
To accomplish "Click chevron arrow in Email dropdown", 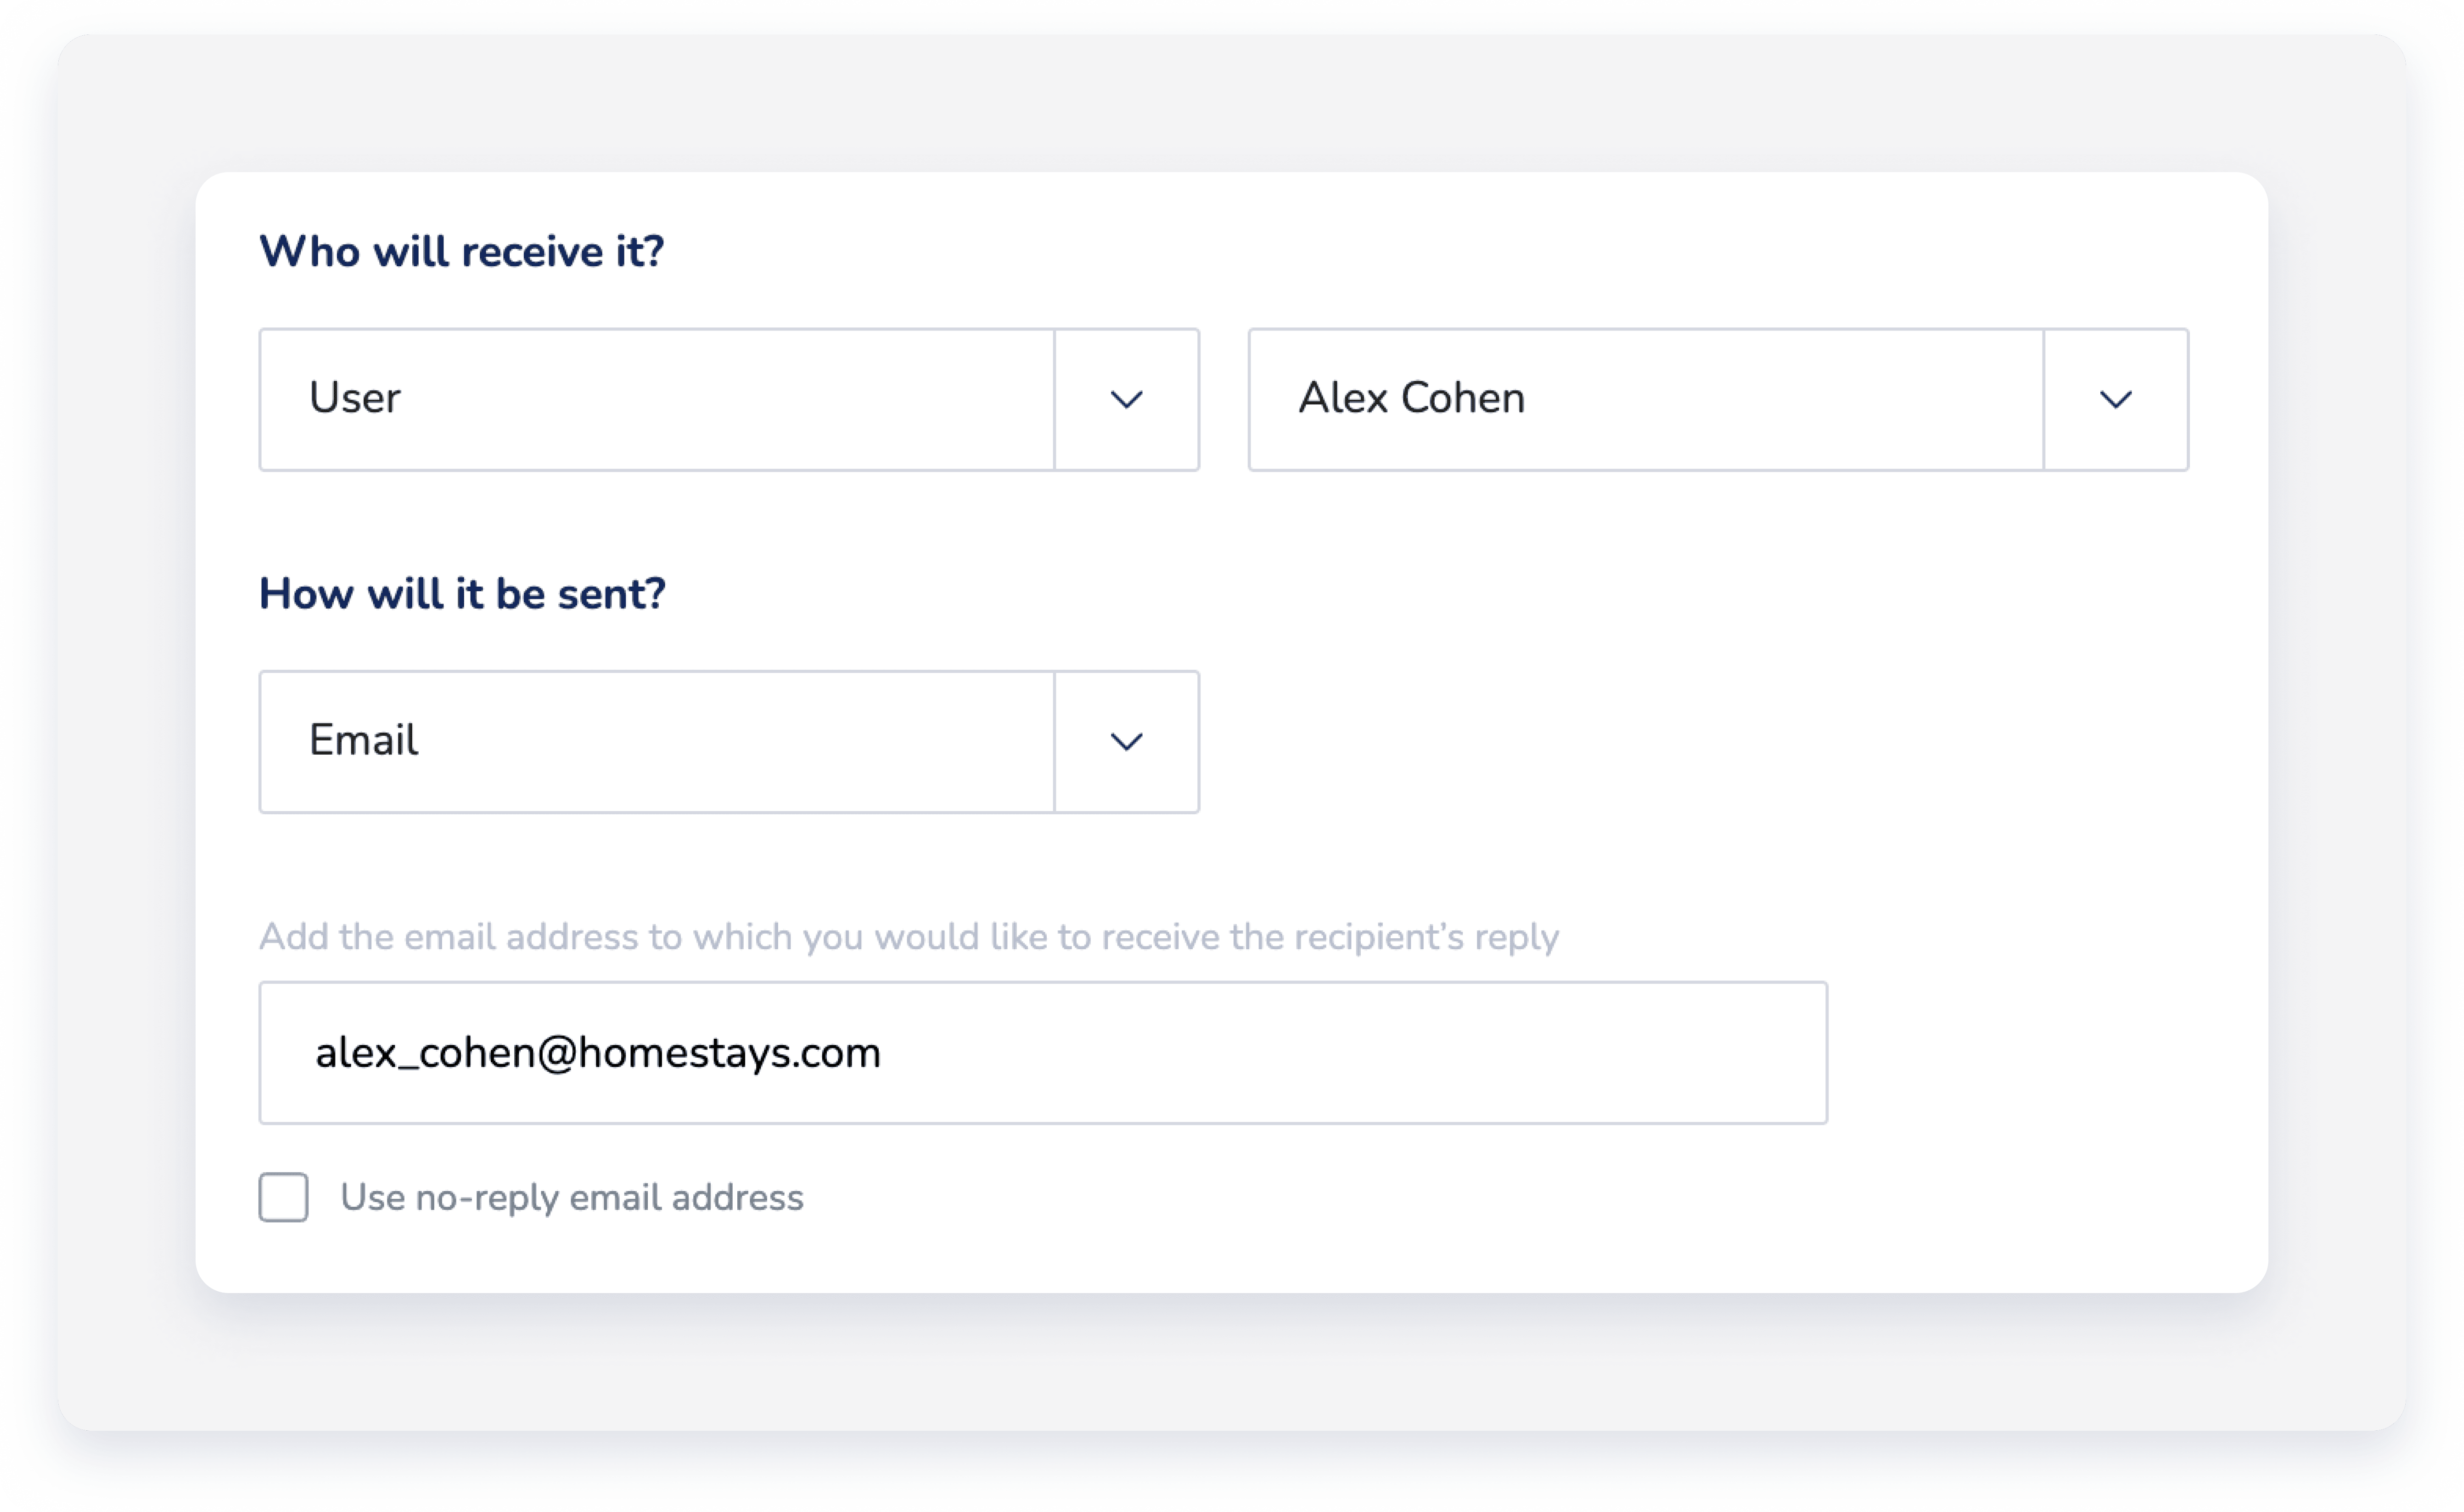I will pos(1126,742).
